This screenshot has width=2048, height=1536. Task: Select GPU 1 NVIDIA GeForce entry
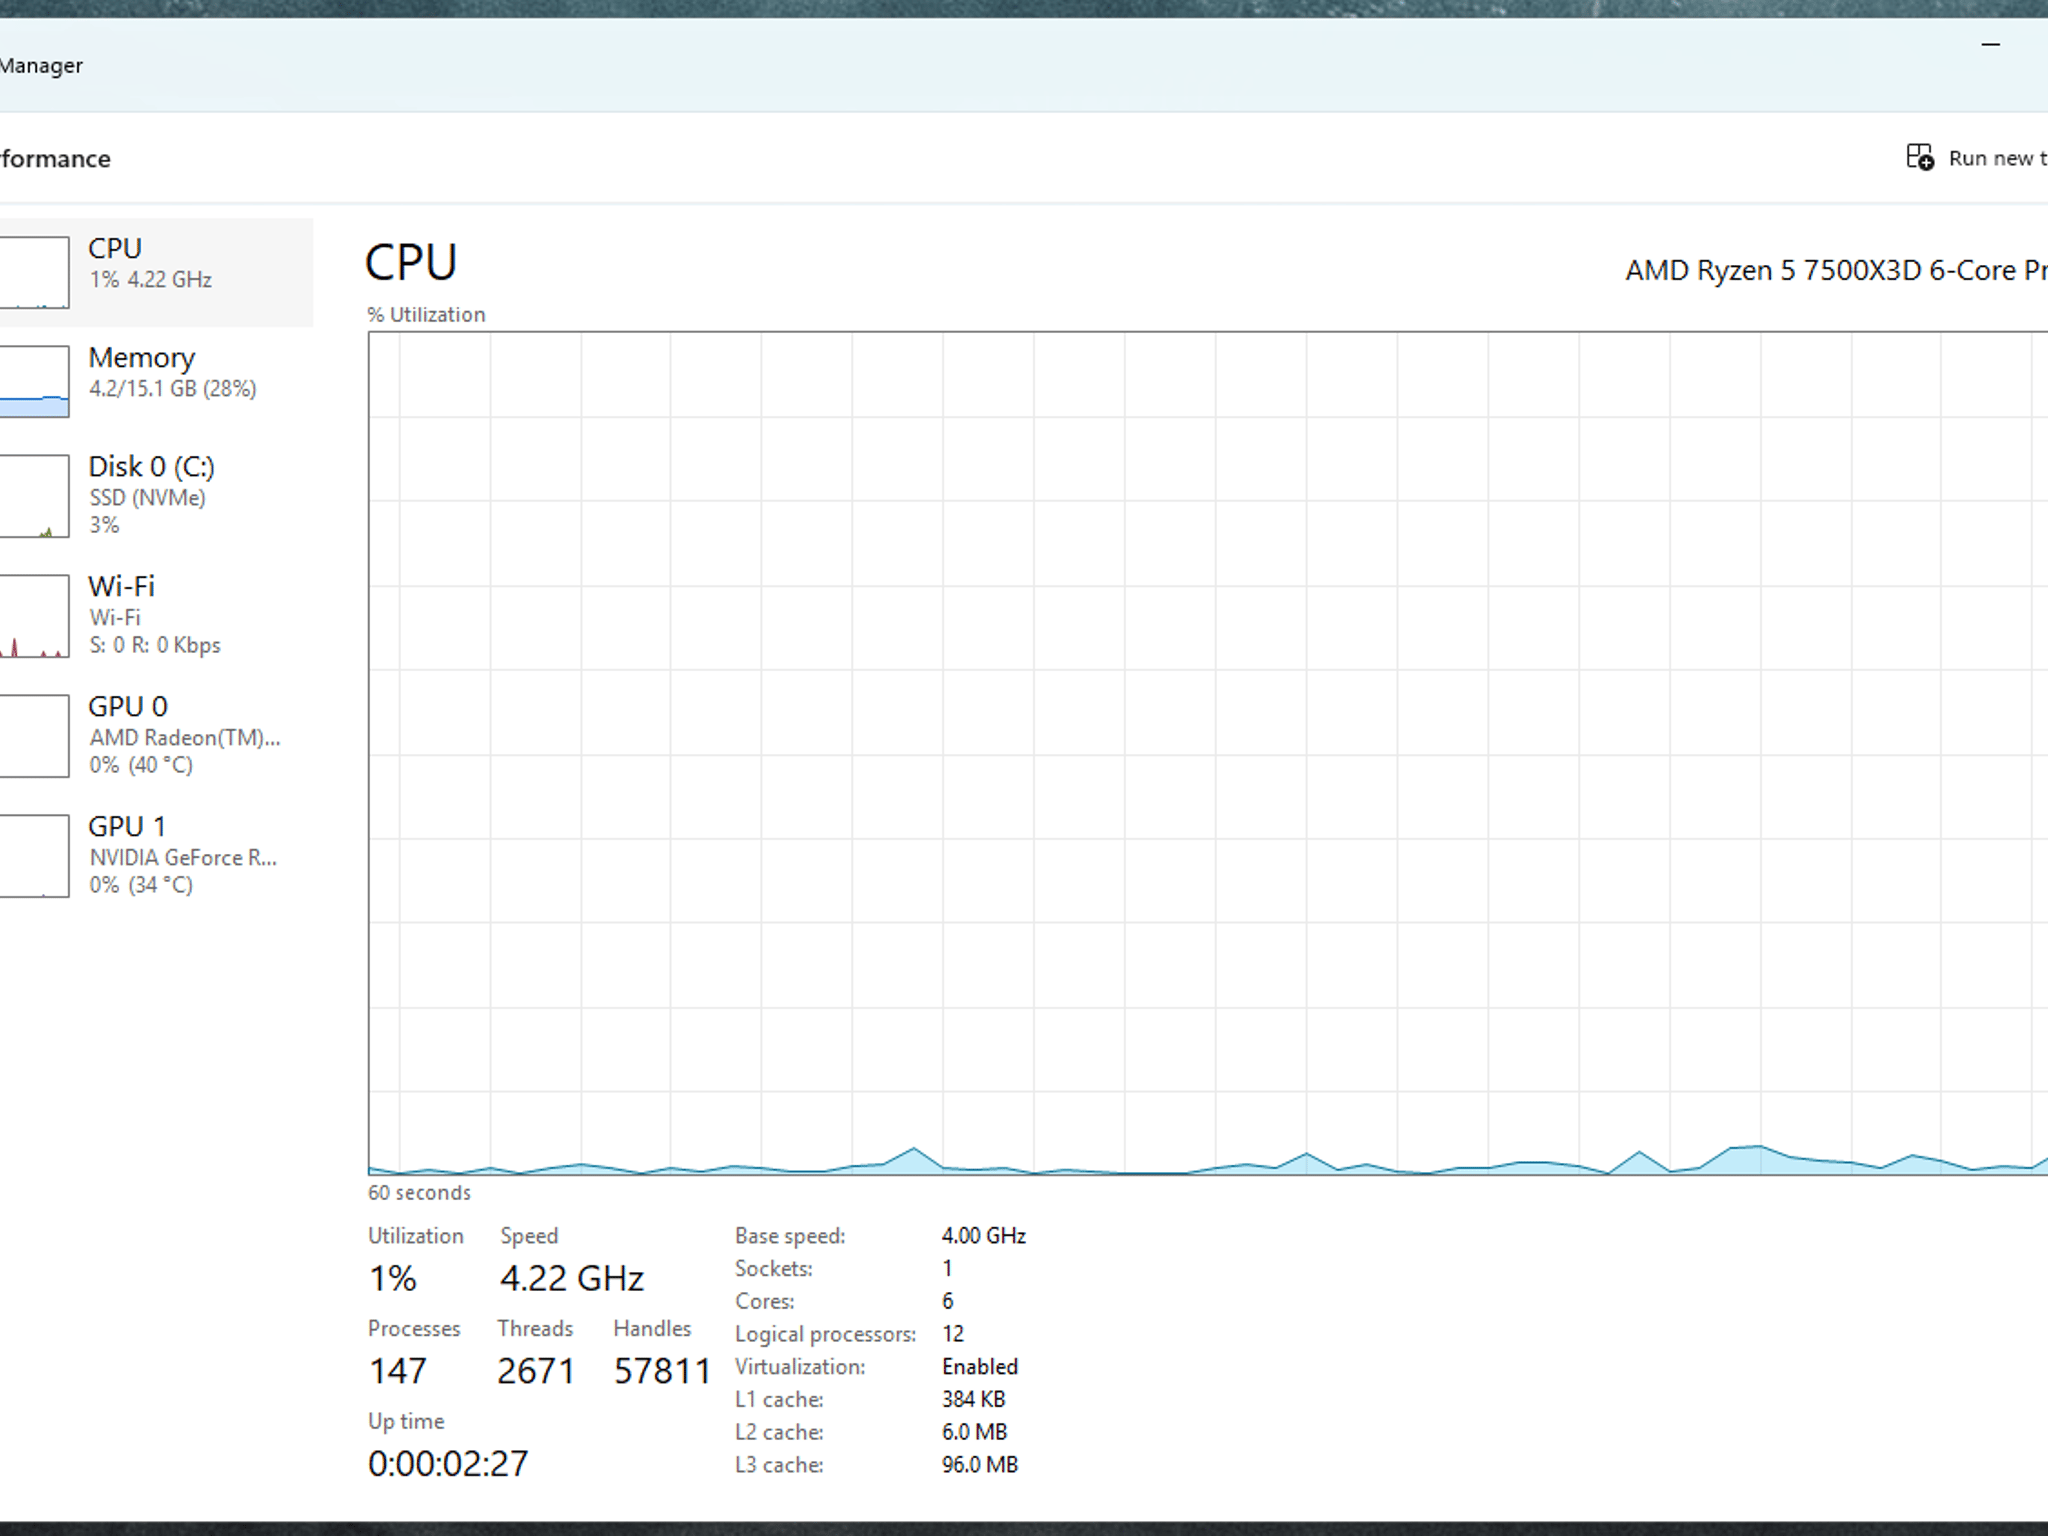[x=156, y=856]
